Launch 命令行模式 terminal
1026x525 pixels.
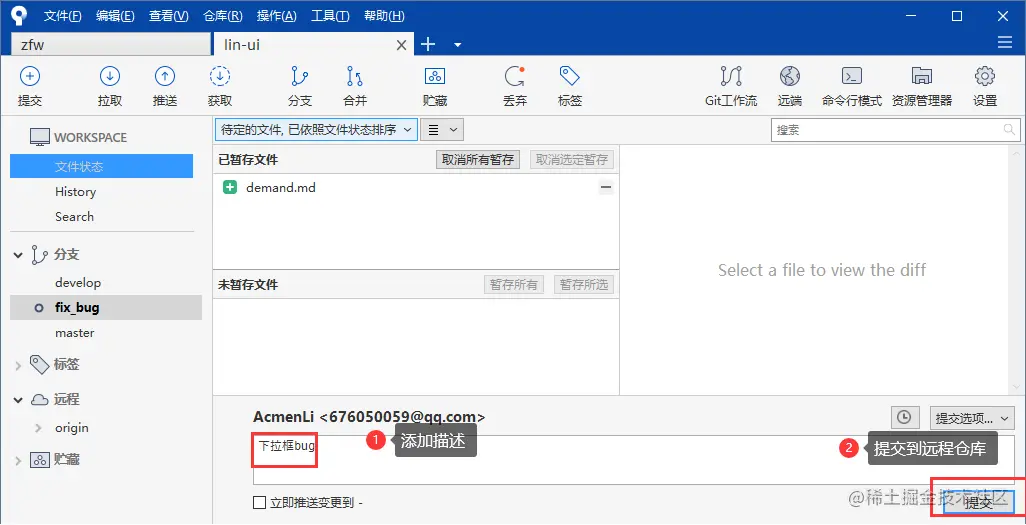(x=852, y=86)
